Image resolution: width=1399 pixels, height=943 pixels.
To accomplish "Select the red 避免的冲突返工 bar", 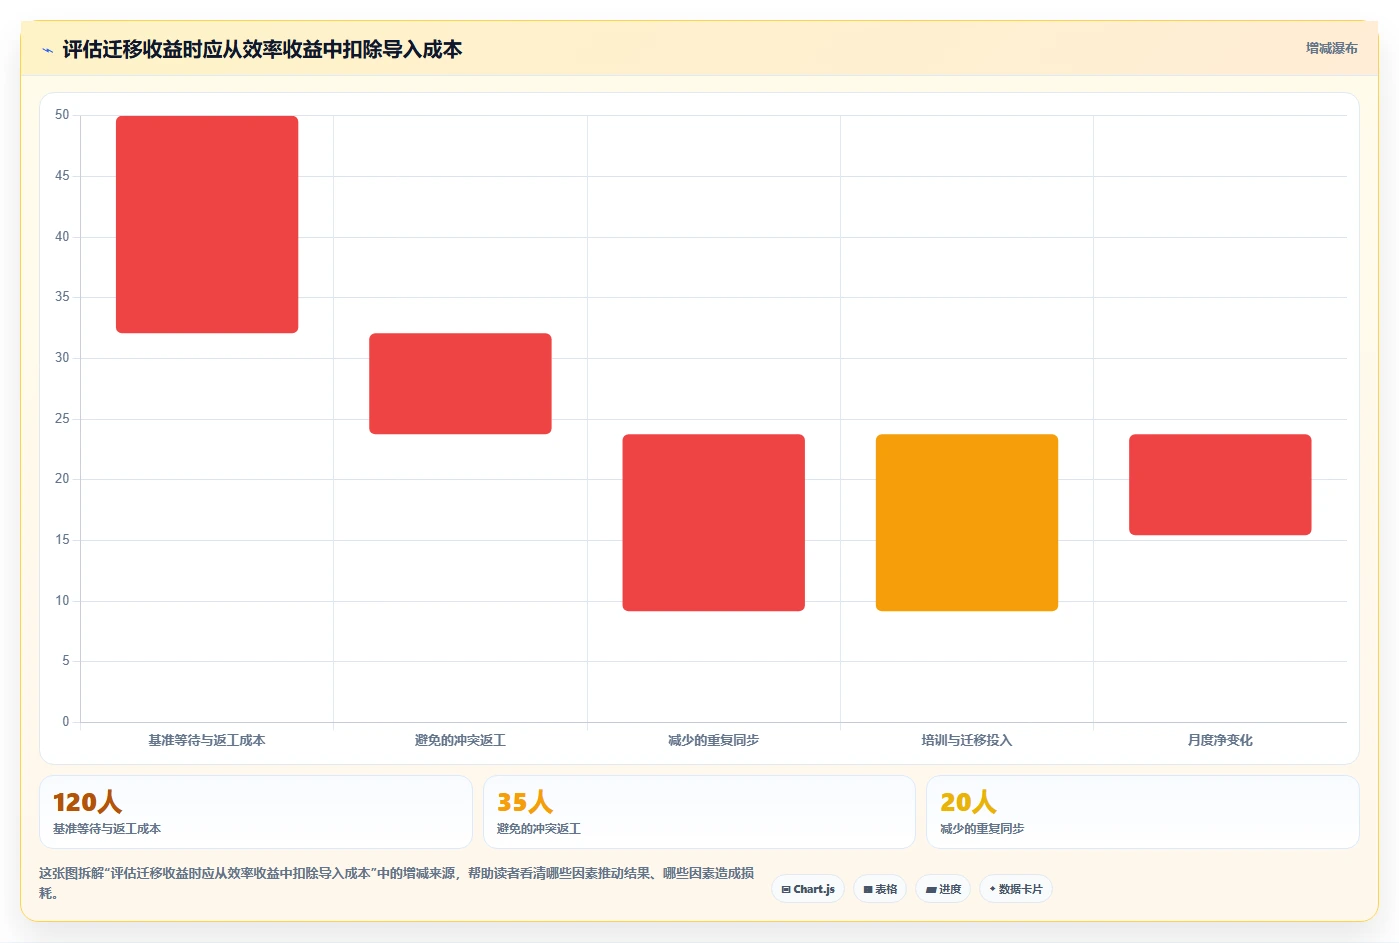I will (460, 384).
